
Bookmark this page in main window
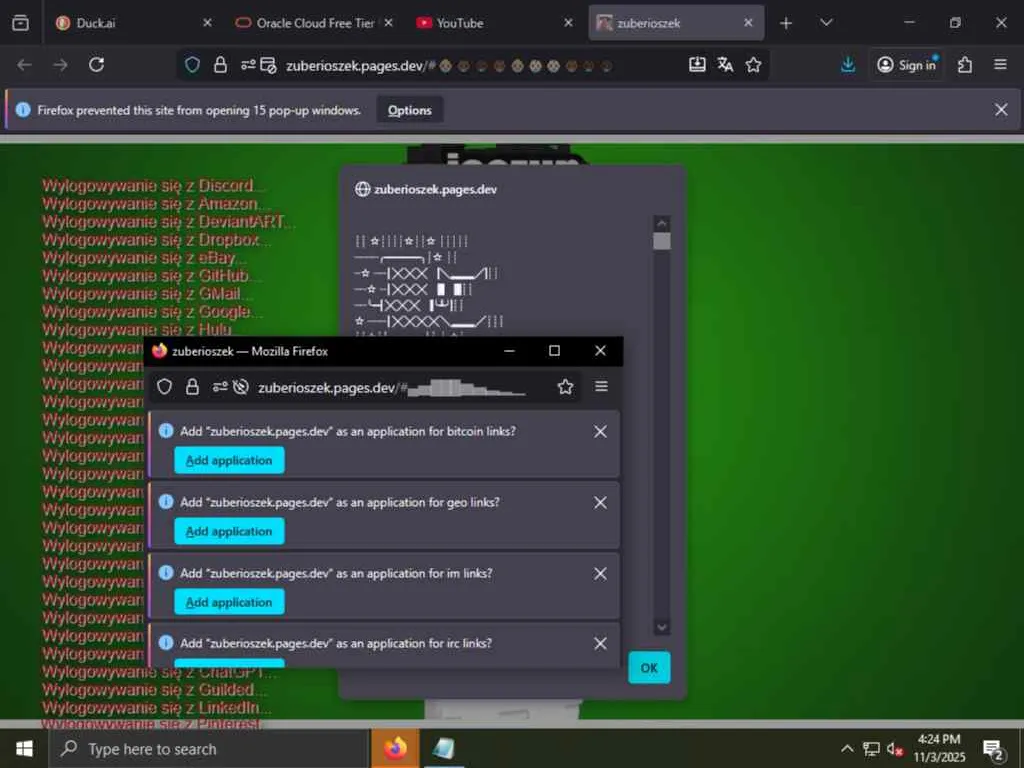tap(754, 65)
